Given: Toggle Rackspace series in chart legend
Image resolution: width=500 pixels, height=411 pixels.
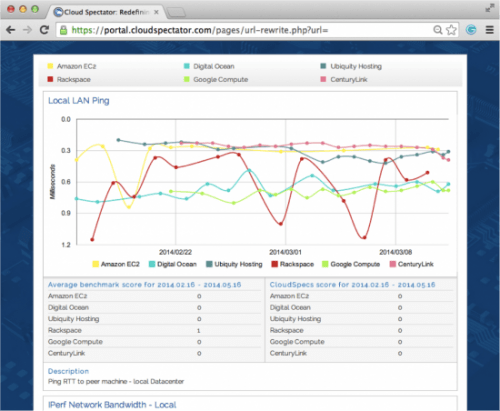Looking at the screenshot, I should [292, 264].
